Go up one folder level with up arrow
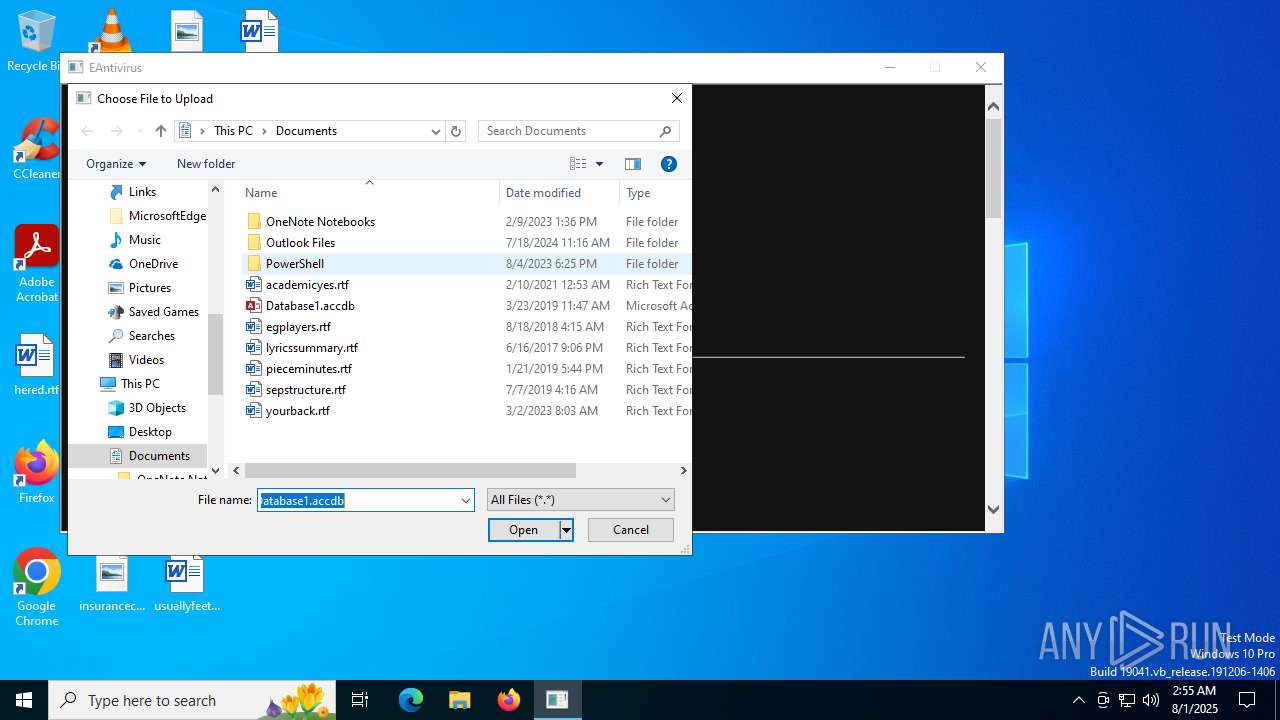 click(x=161, y=131)
